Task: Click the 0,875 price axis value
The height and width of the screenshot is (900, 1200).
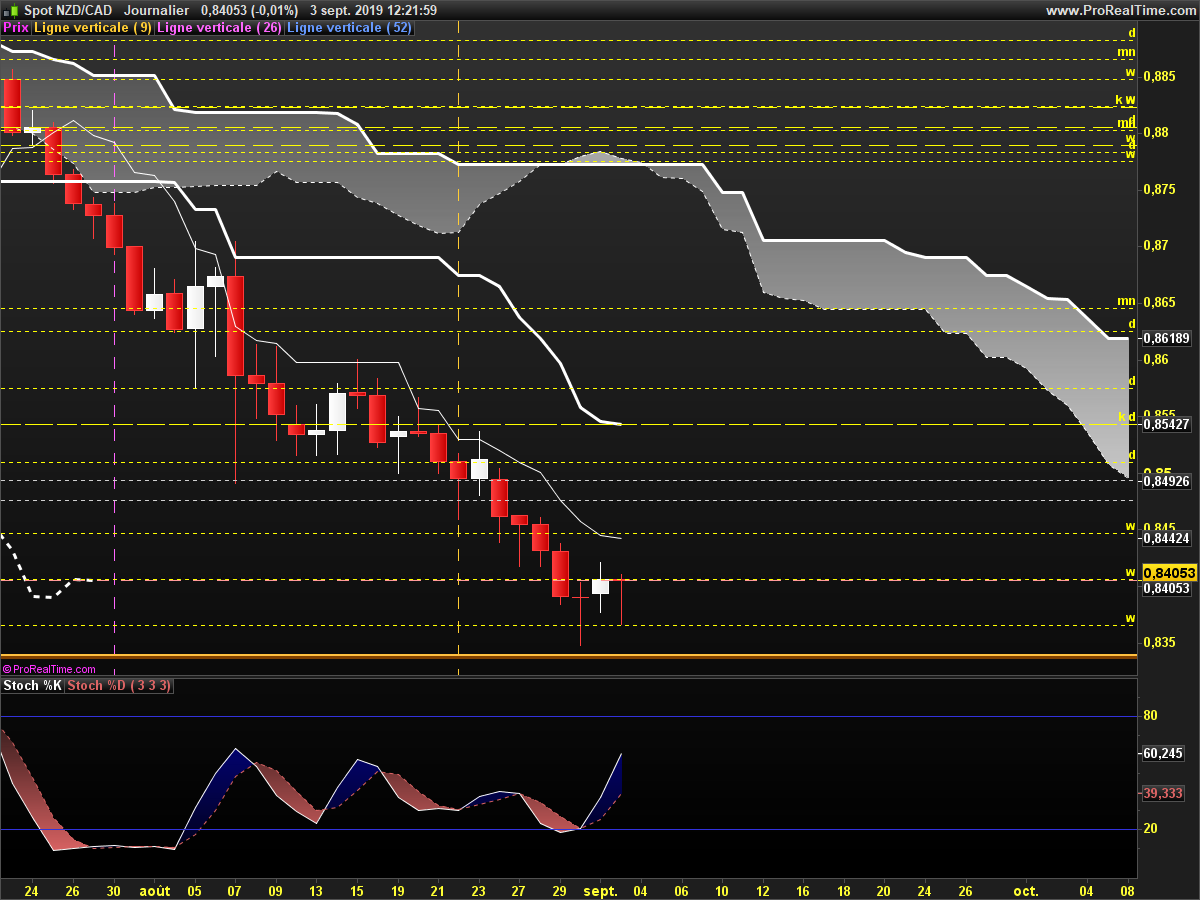Action: click(1158, 189)
